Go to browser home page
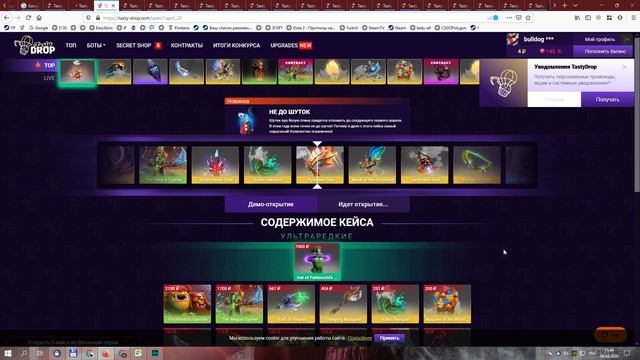Screen dimensions: 640x360 39,18
